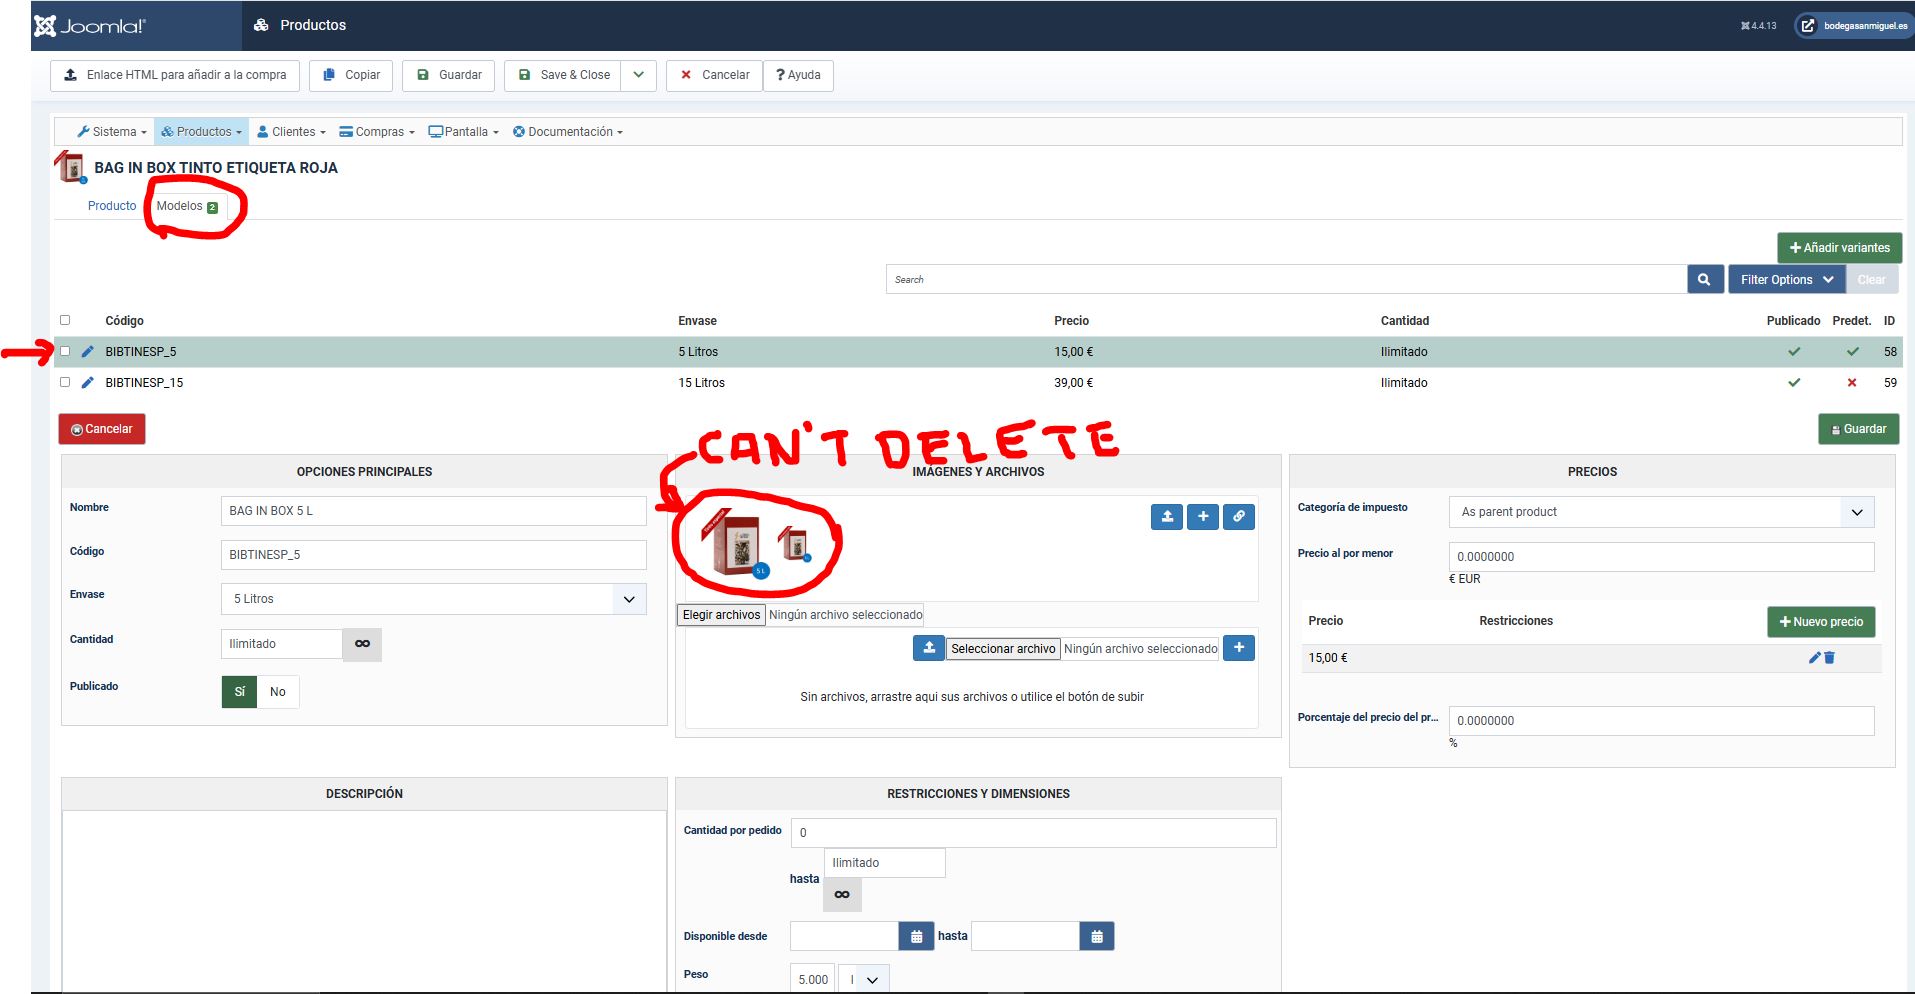This screenshot has height=994, width=1915.
Task: Select the small bag-in-box image thumbnail
Action: (x=794, y=543)
